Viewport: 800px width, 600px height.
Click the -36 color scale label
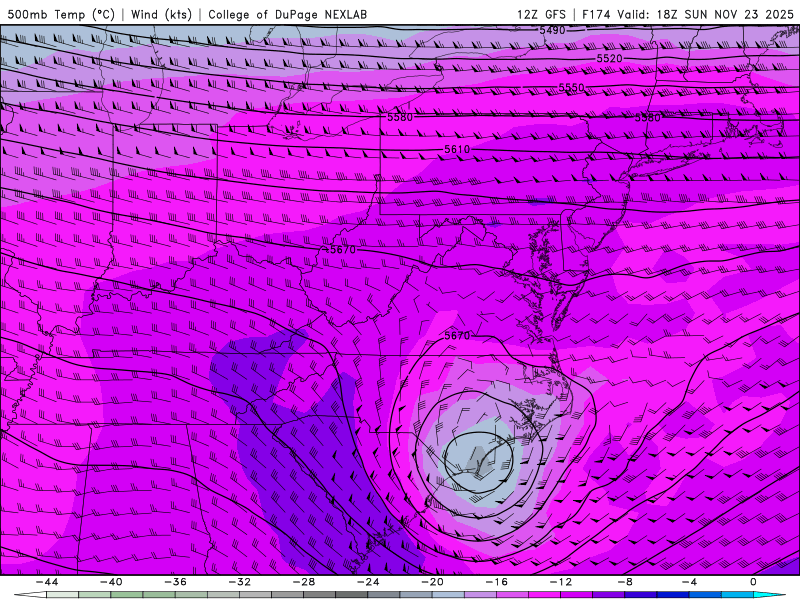[176, 582]
